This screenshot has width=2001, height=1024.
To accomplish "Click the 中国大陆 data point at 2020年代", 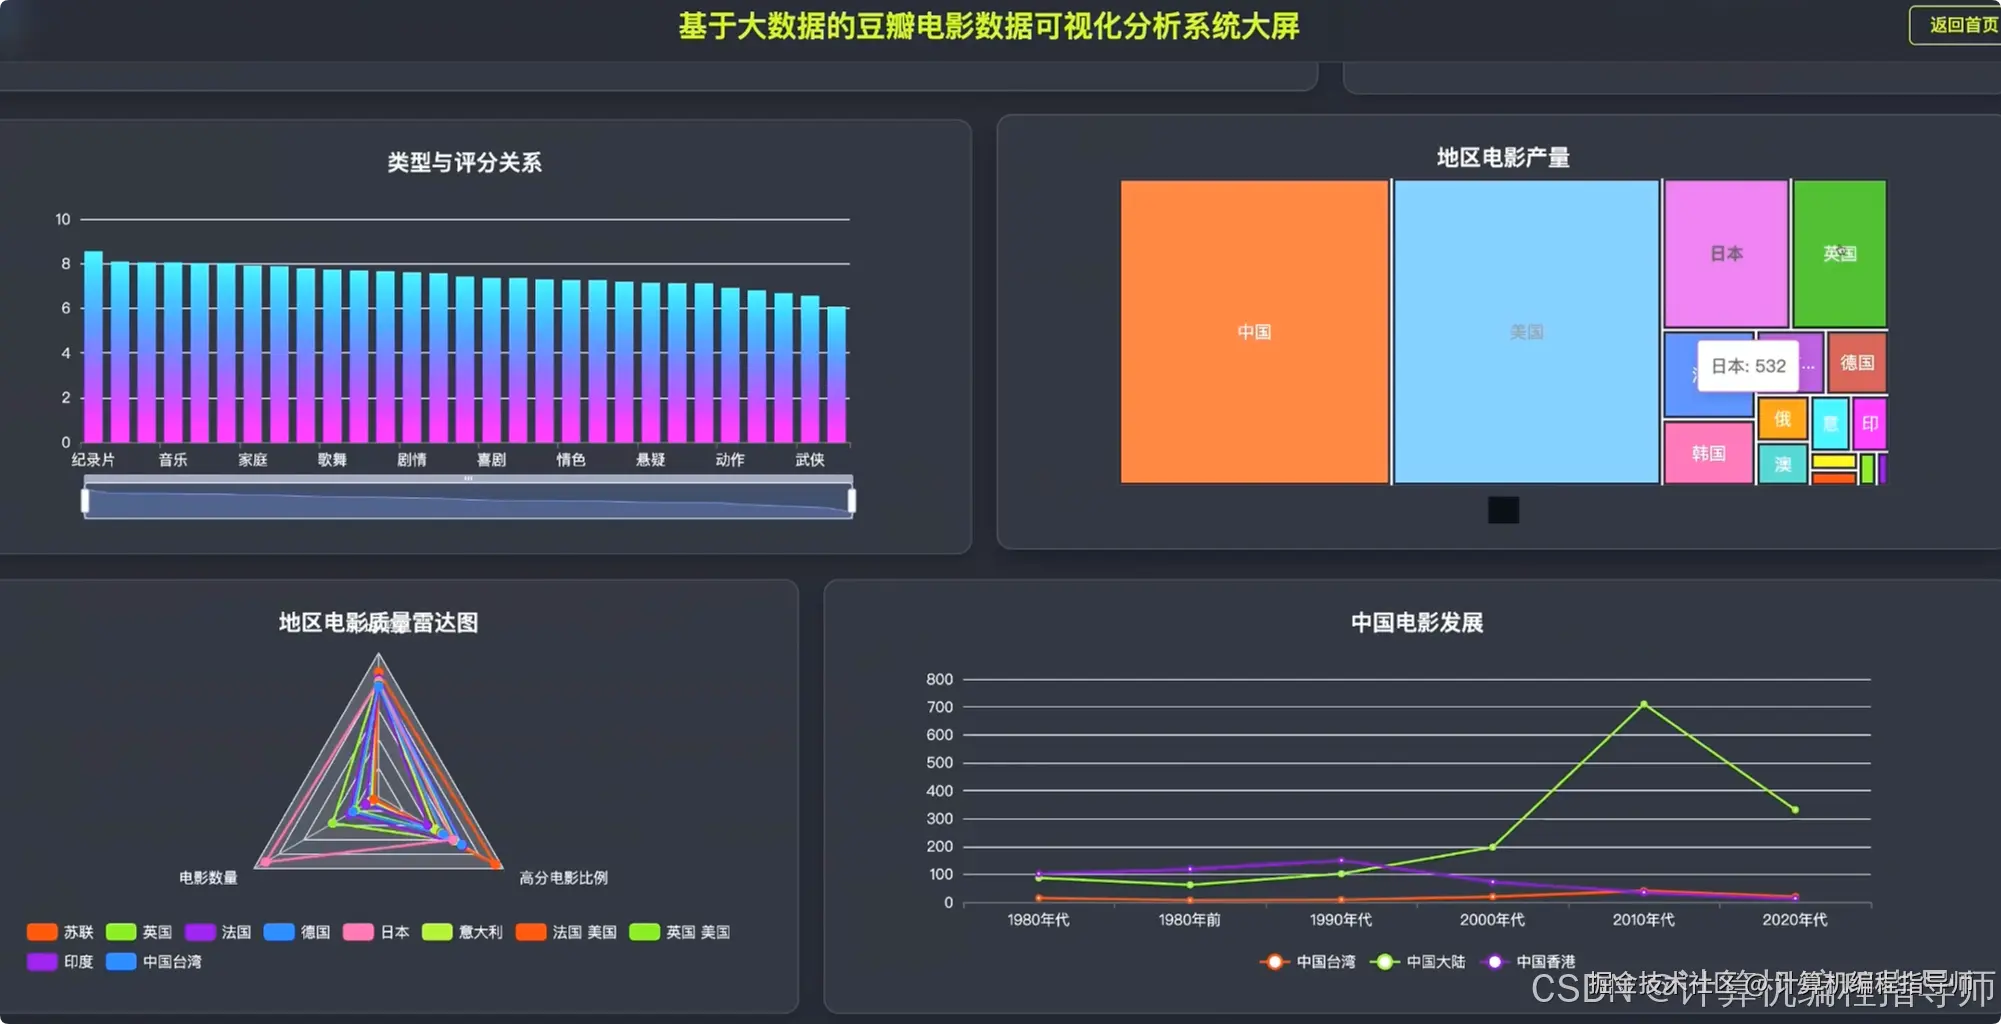I will (x=1795, y=810).
